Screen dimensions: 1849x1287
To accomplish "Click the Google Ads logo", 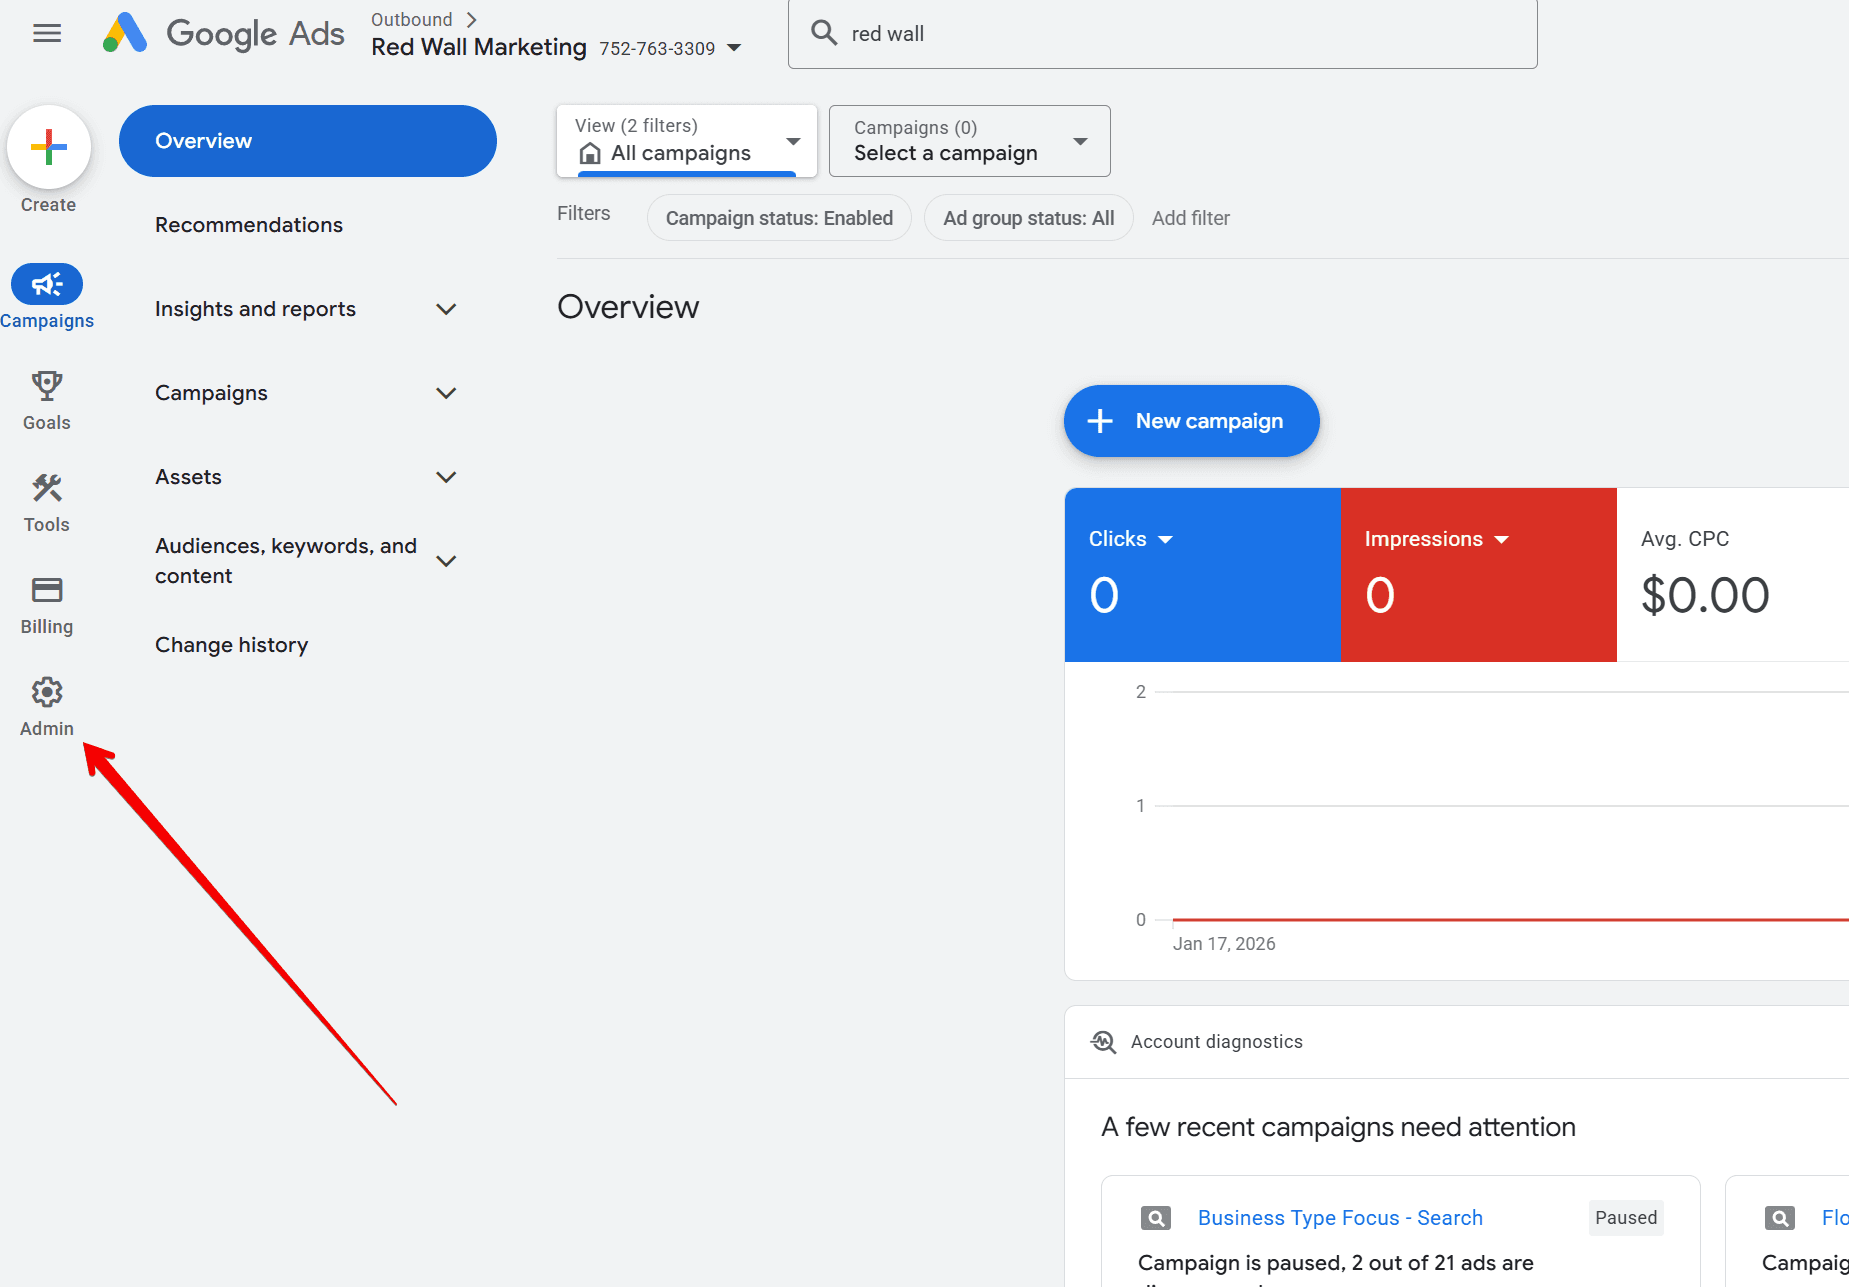I will 223,33.
